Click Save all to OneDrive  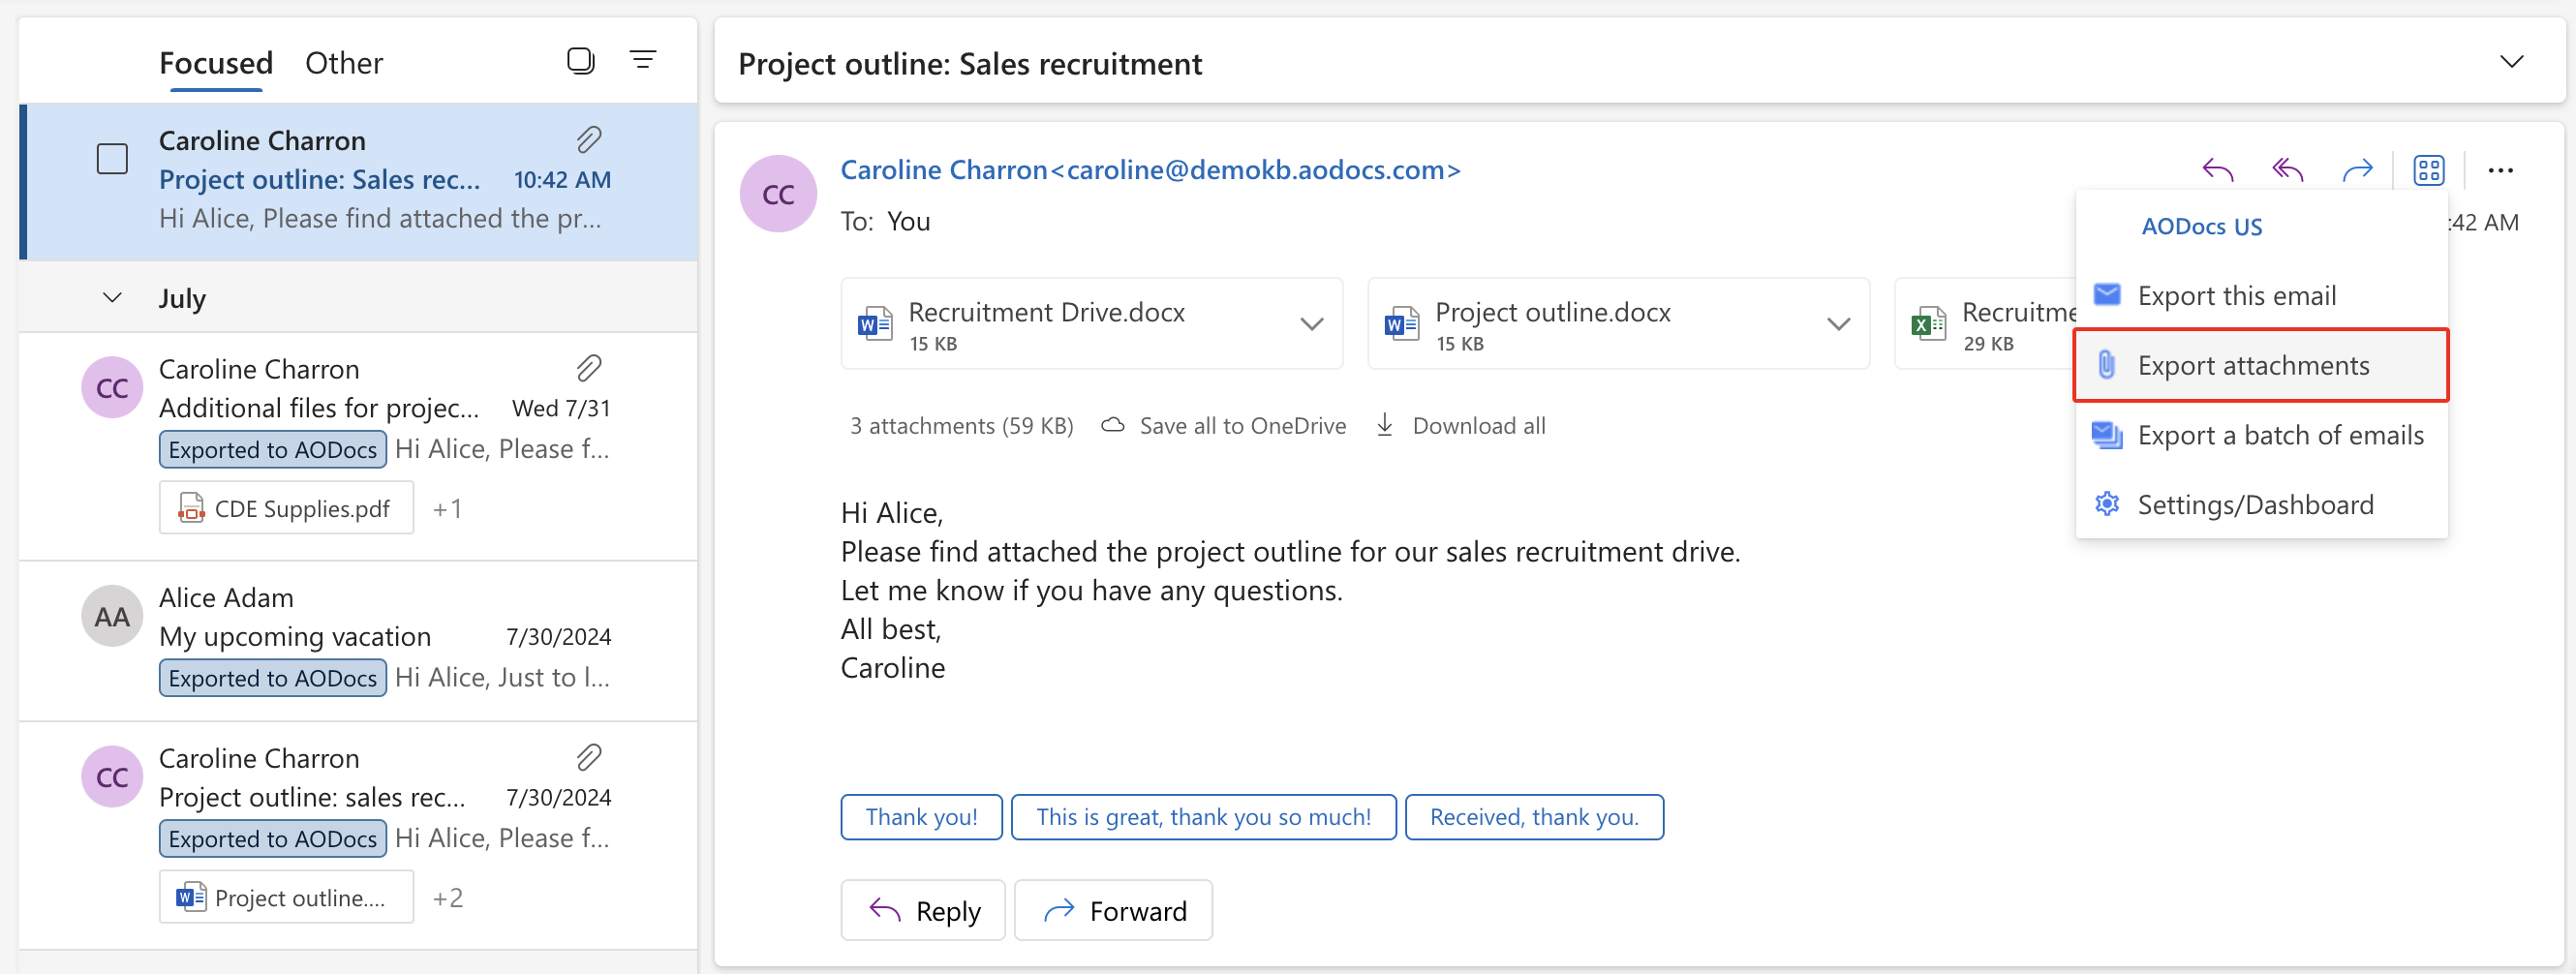[x=1224, y=426]
